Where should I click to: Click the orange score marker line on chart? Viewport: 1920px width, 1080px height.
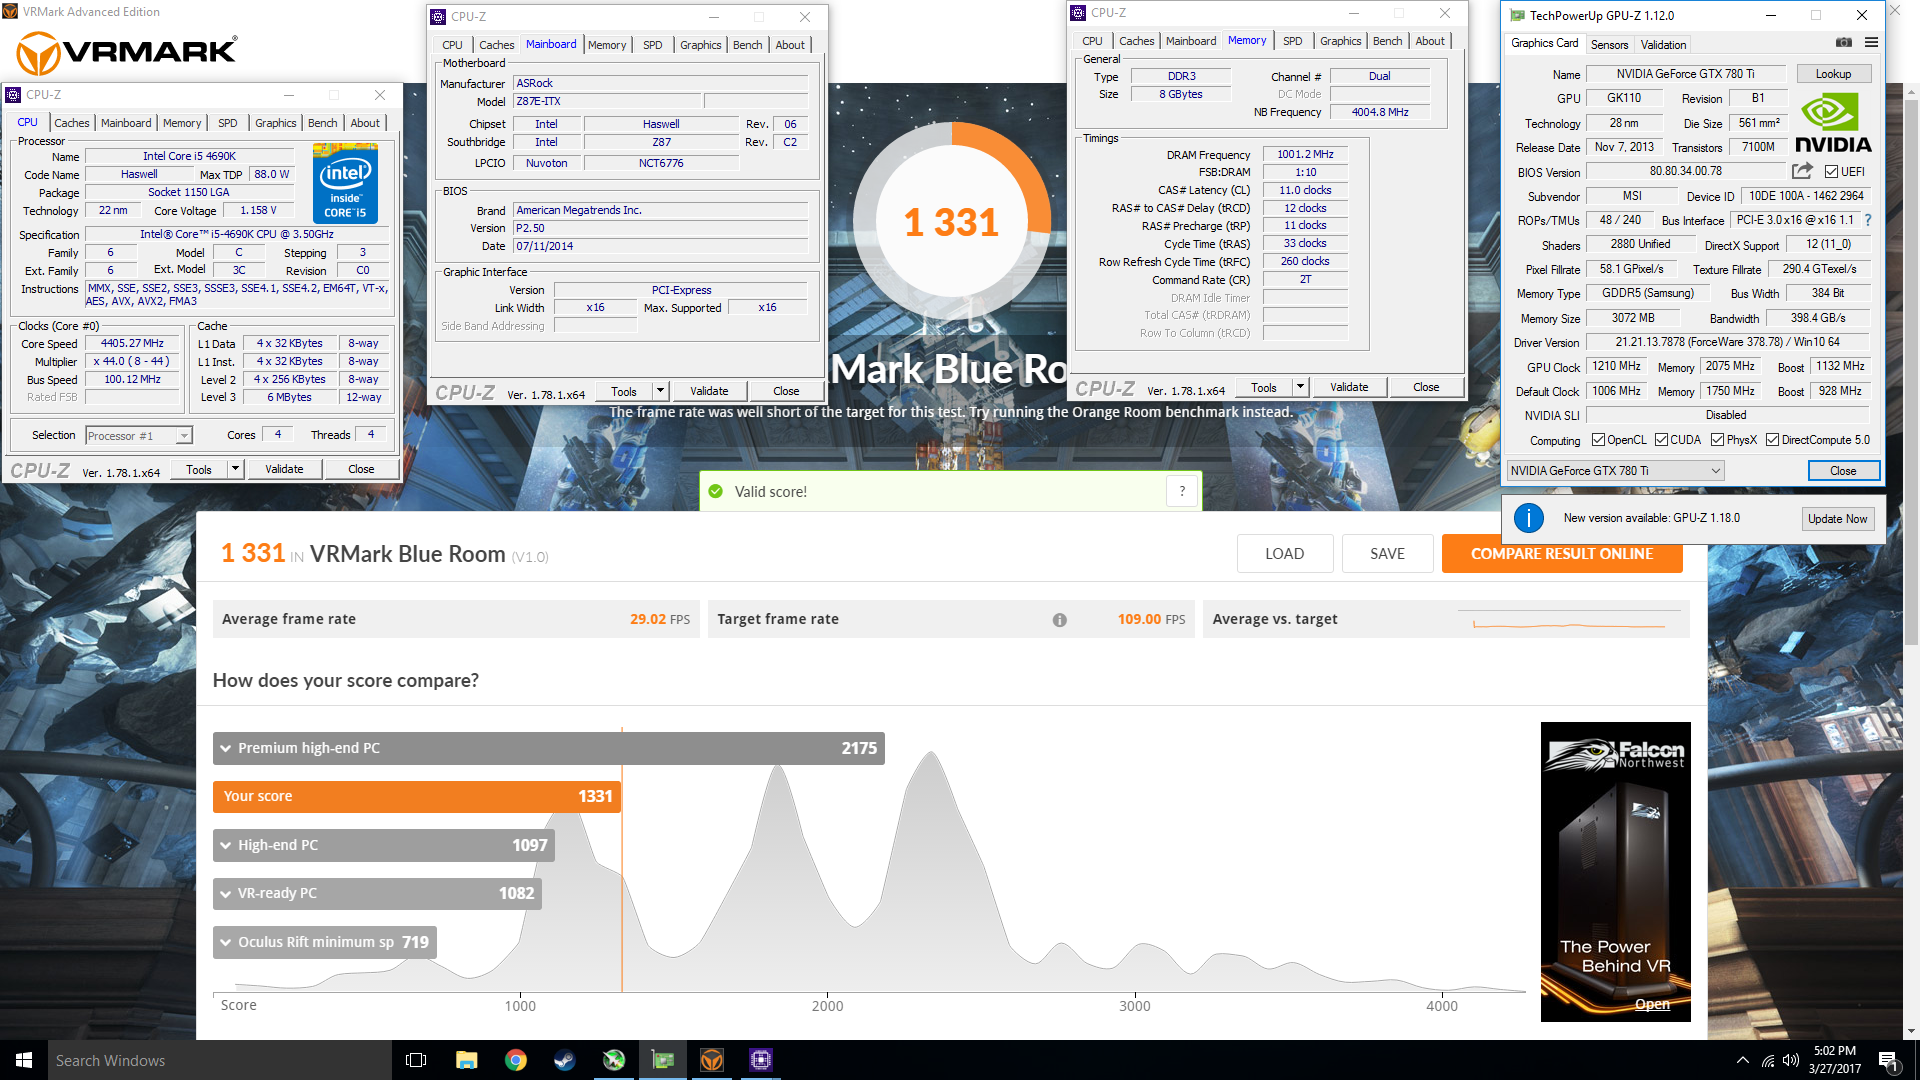[x=622, y=860]
